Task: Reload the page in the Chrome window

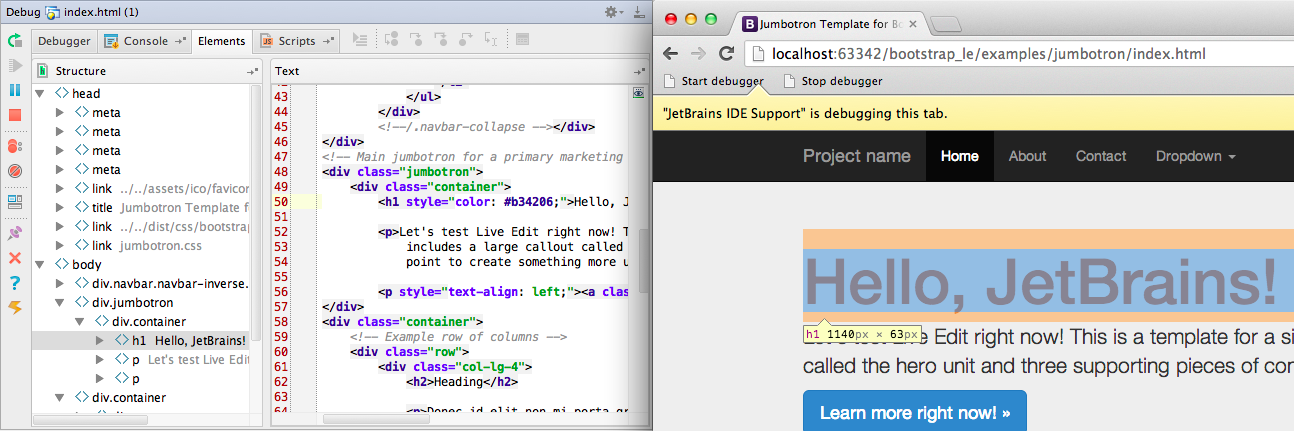Action: [727, 54]
